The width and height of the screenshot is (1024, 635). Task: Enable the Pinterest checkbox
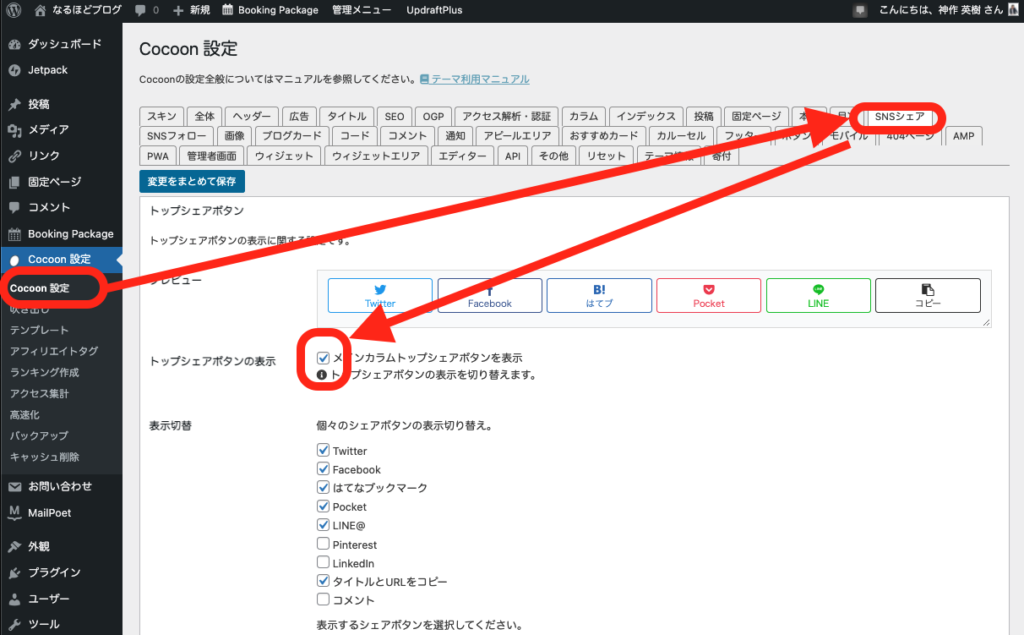coord(323,544)
